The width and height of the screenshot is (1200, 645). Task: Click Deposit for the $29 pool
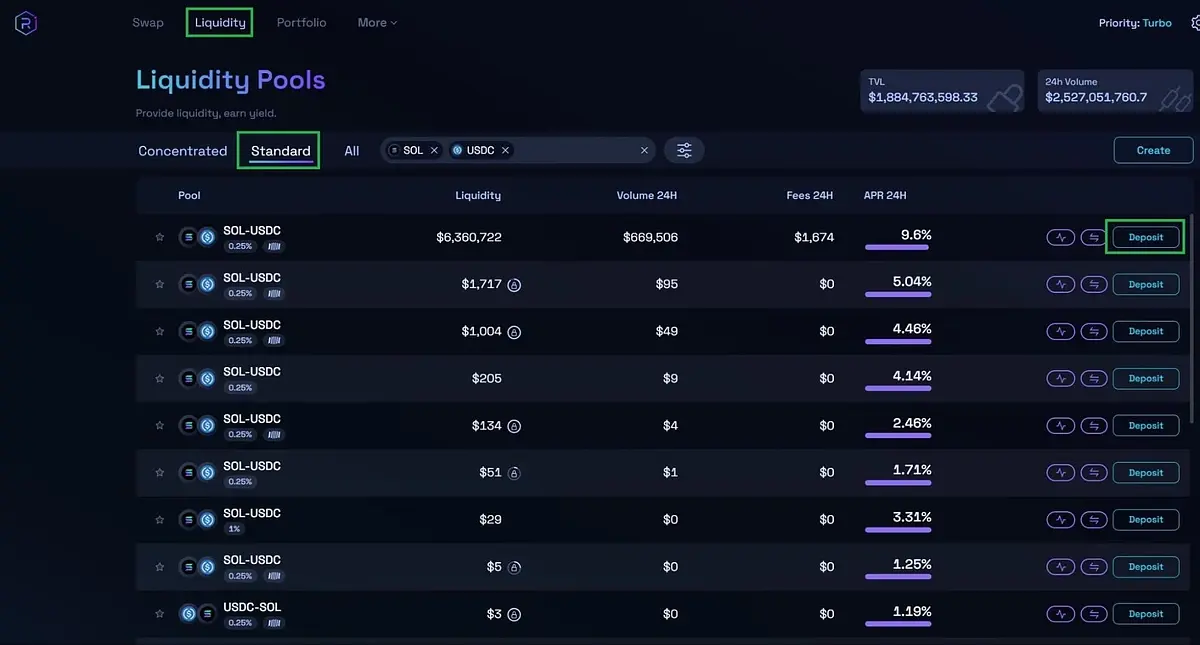(1146, 520)
